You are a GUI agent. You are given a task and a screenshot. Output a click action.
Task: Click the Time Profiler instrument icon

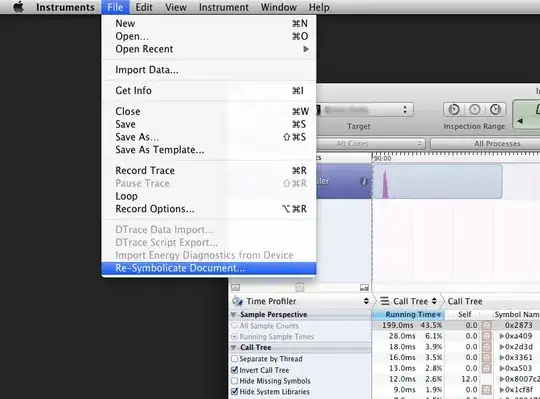point(237,301)
